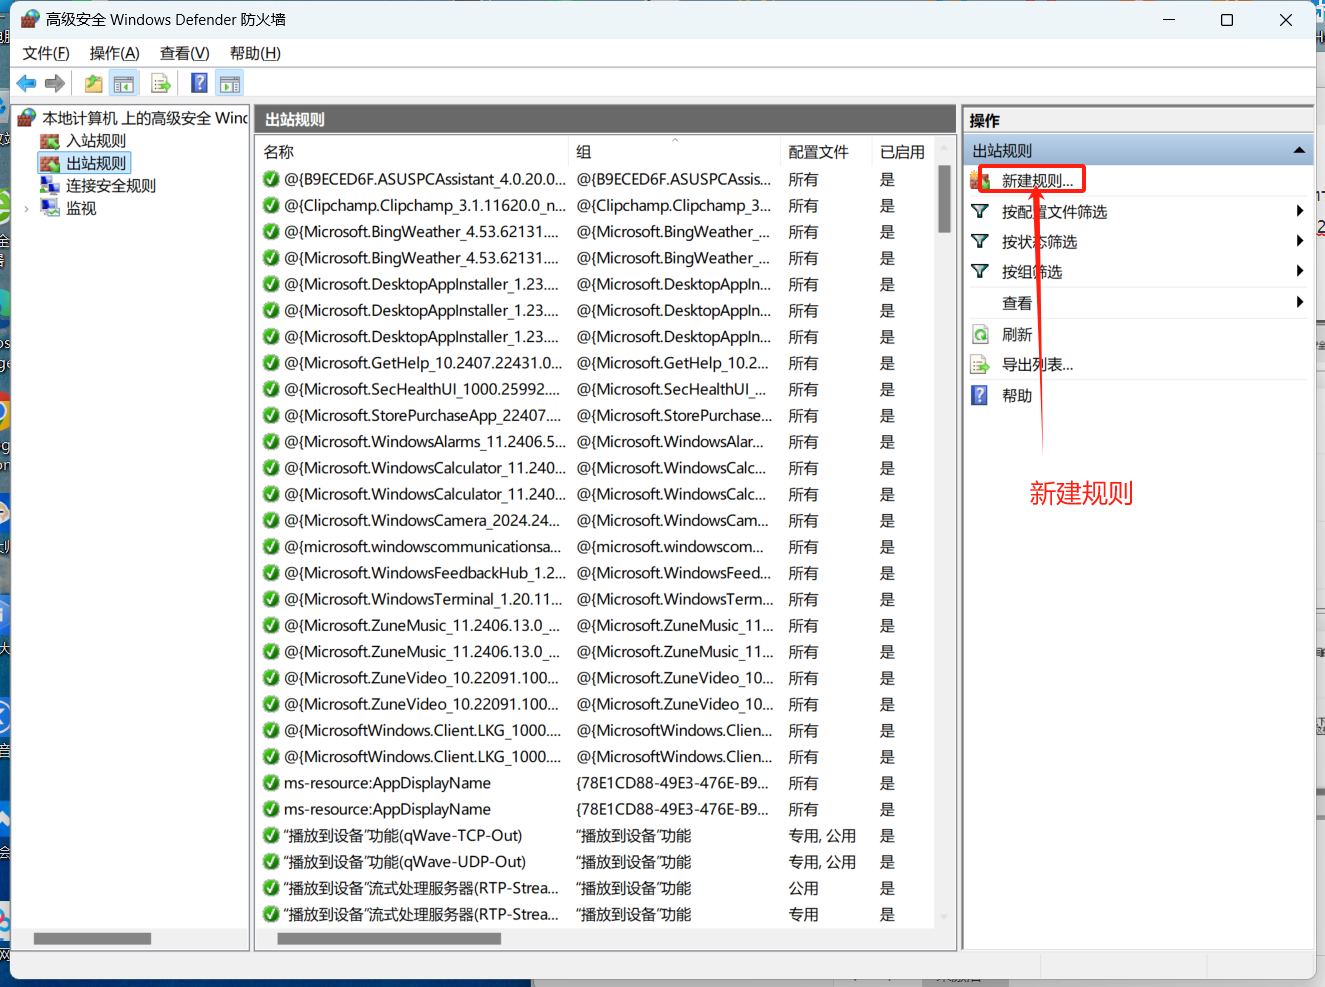Open the 文件(F) menu

46,53
